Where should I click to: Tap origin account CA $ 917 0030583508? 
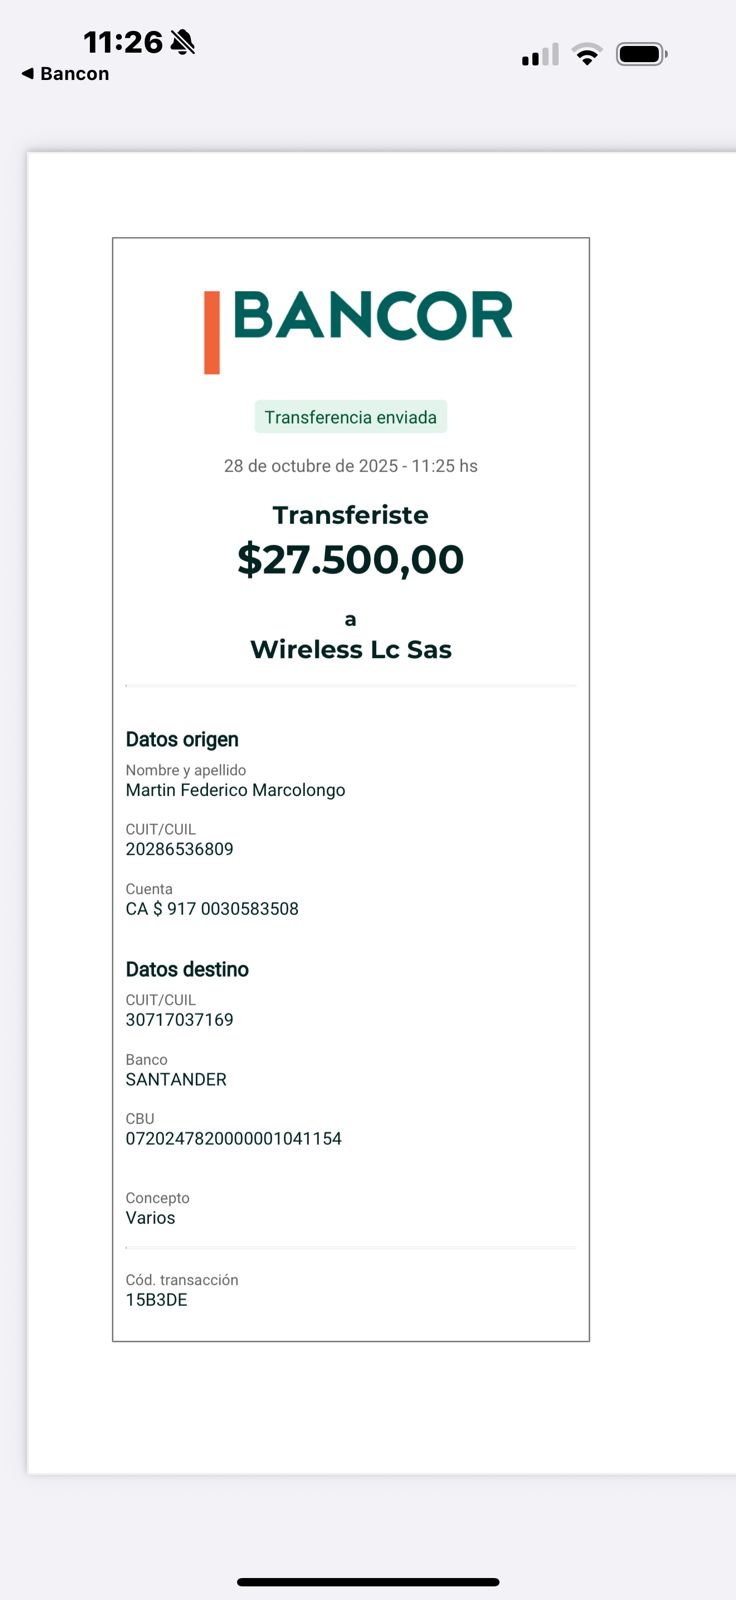coord(212,909)
